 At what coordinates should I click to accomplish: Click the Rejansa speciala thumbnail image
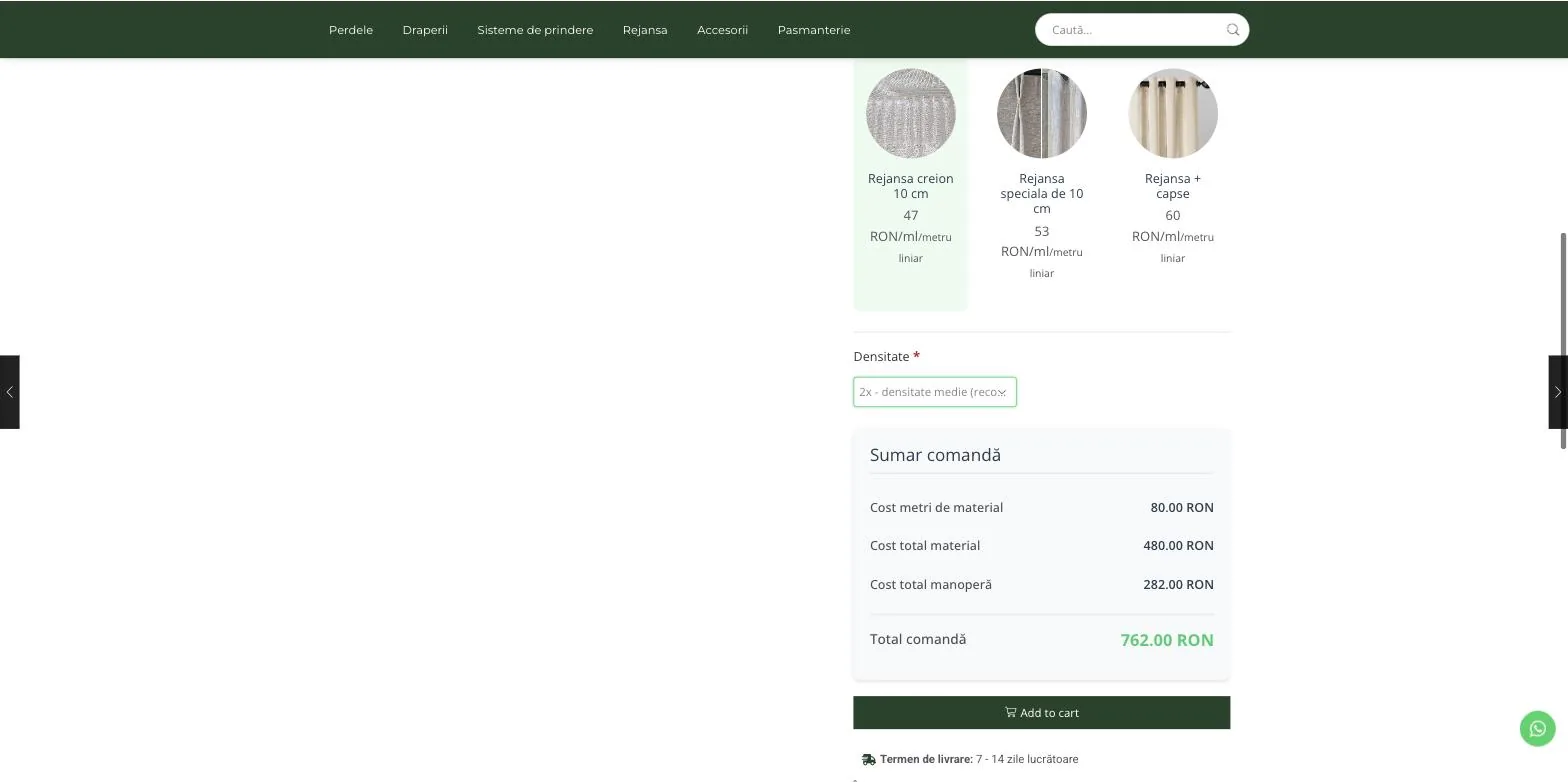(1041, 113)
